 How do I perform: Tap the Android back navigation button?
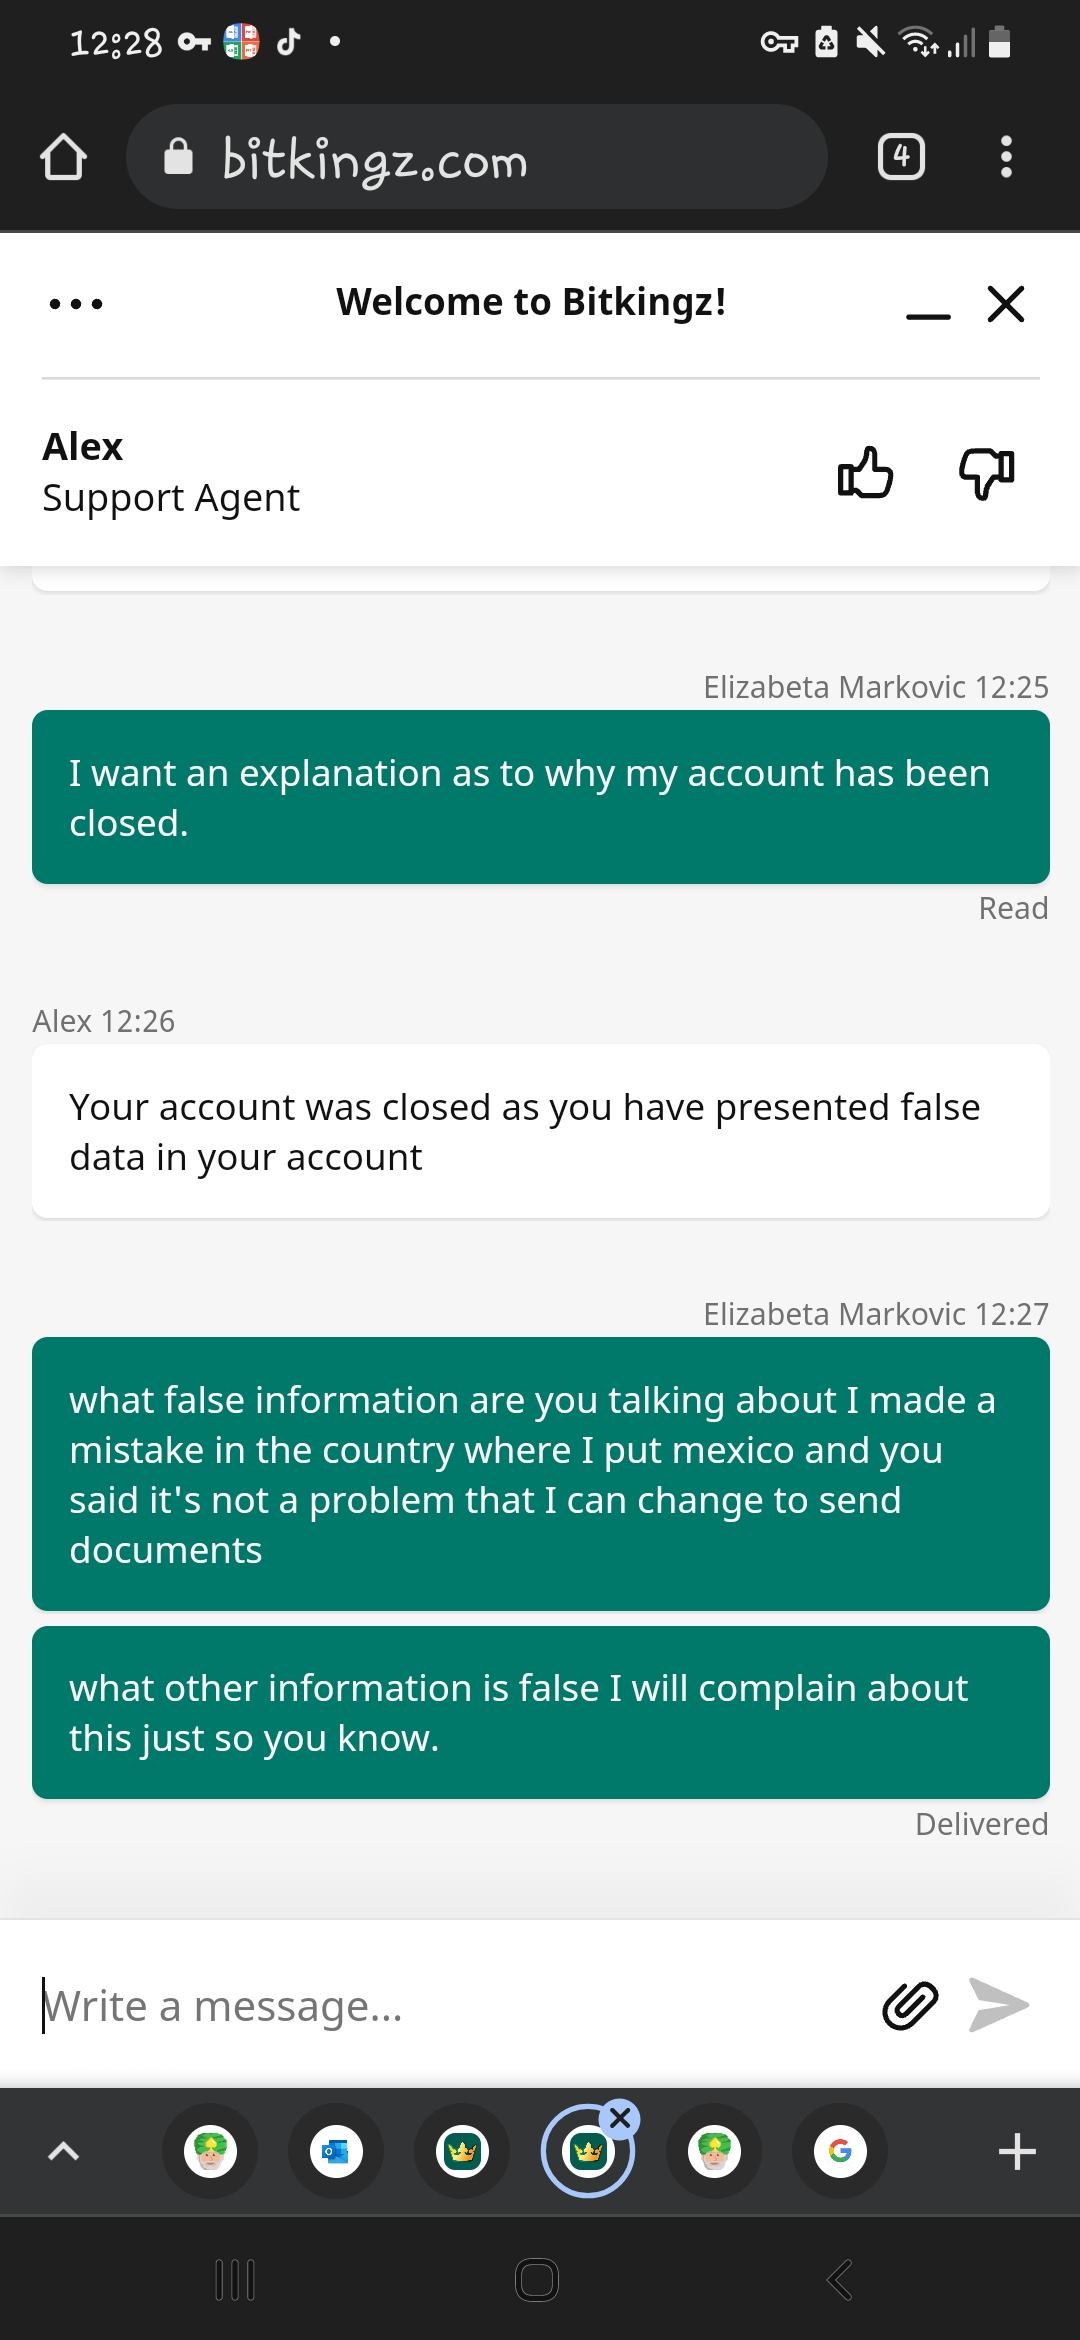pos(840,2280)
